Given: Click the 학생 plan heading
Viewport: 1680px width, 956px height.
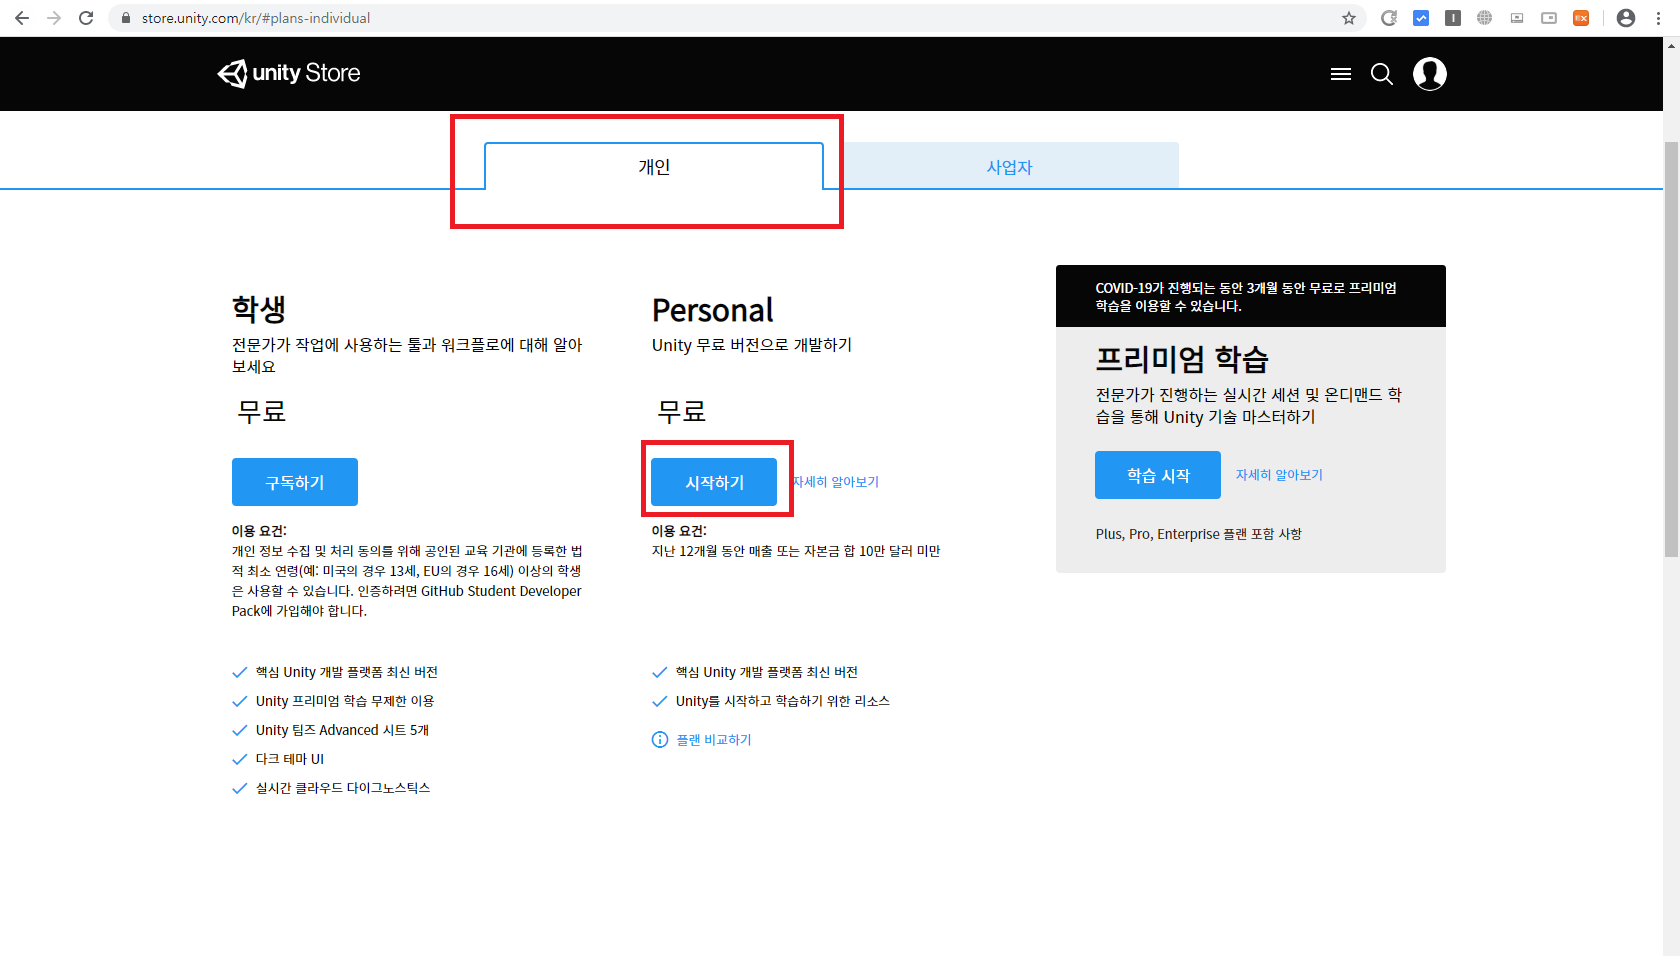Looking at the screenshot, I should click(x=259, y=309).
